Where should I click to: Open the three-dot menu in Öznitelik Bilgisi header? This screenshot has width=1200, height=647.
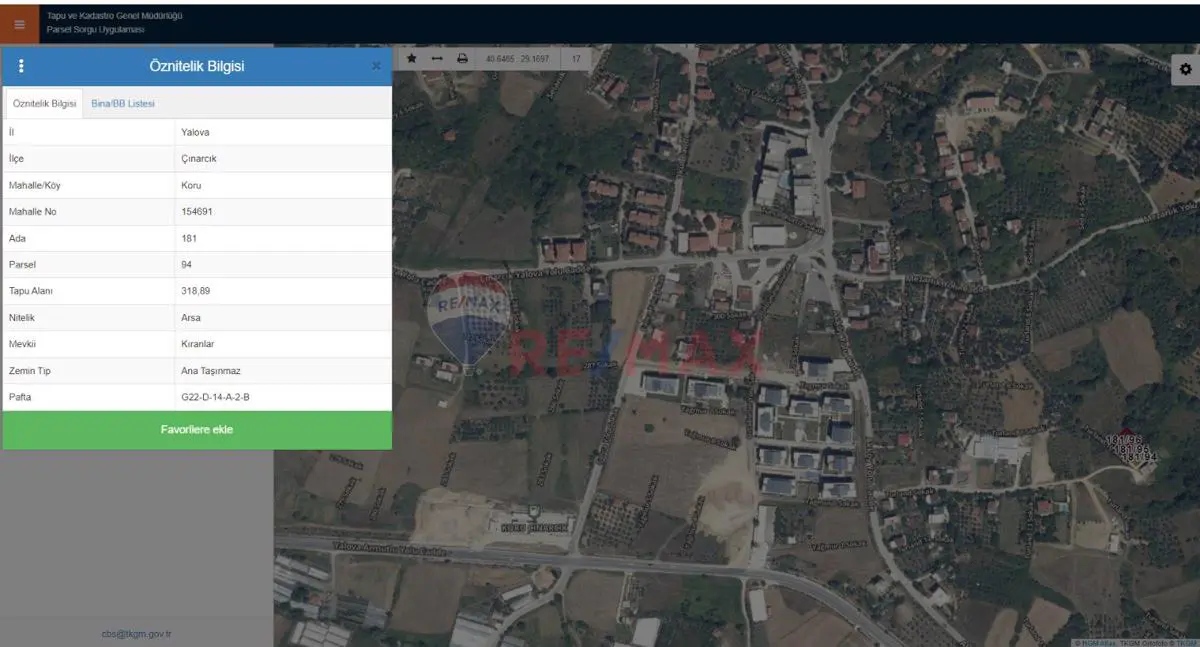pos(21,66)
